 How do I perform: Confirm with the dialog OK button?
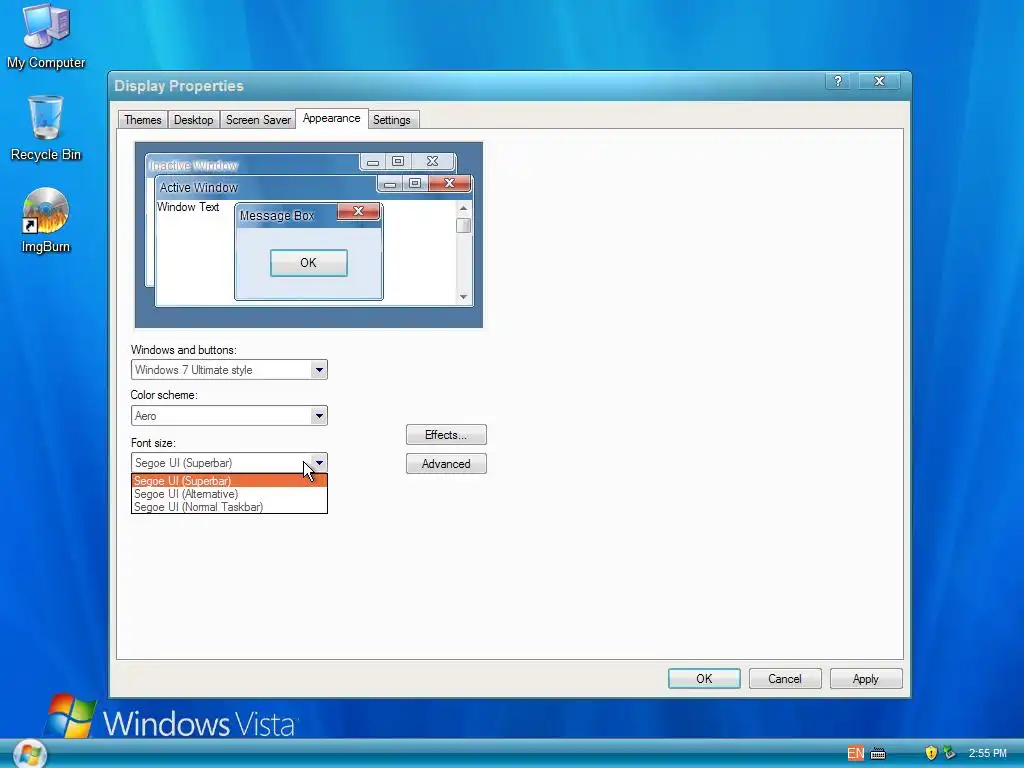click(x=704, y=679)
